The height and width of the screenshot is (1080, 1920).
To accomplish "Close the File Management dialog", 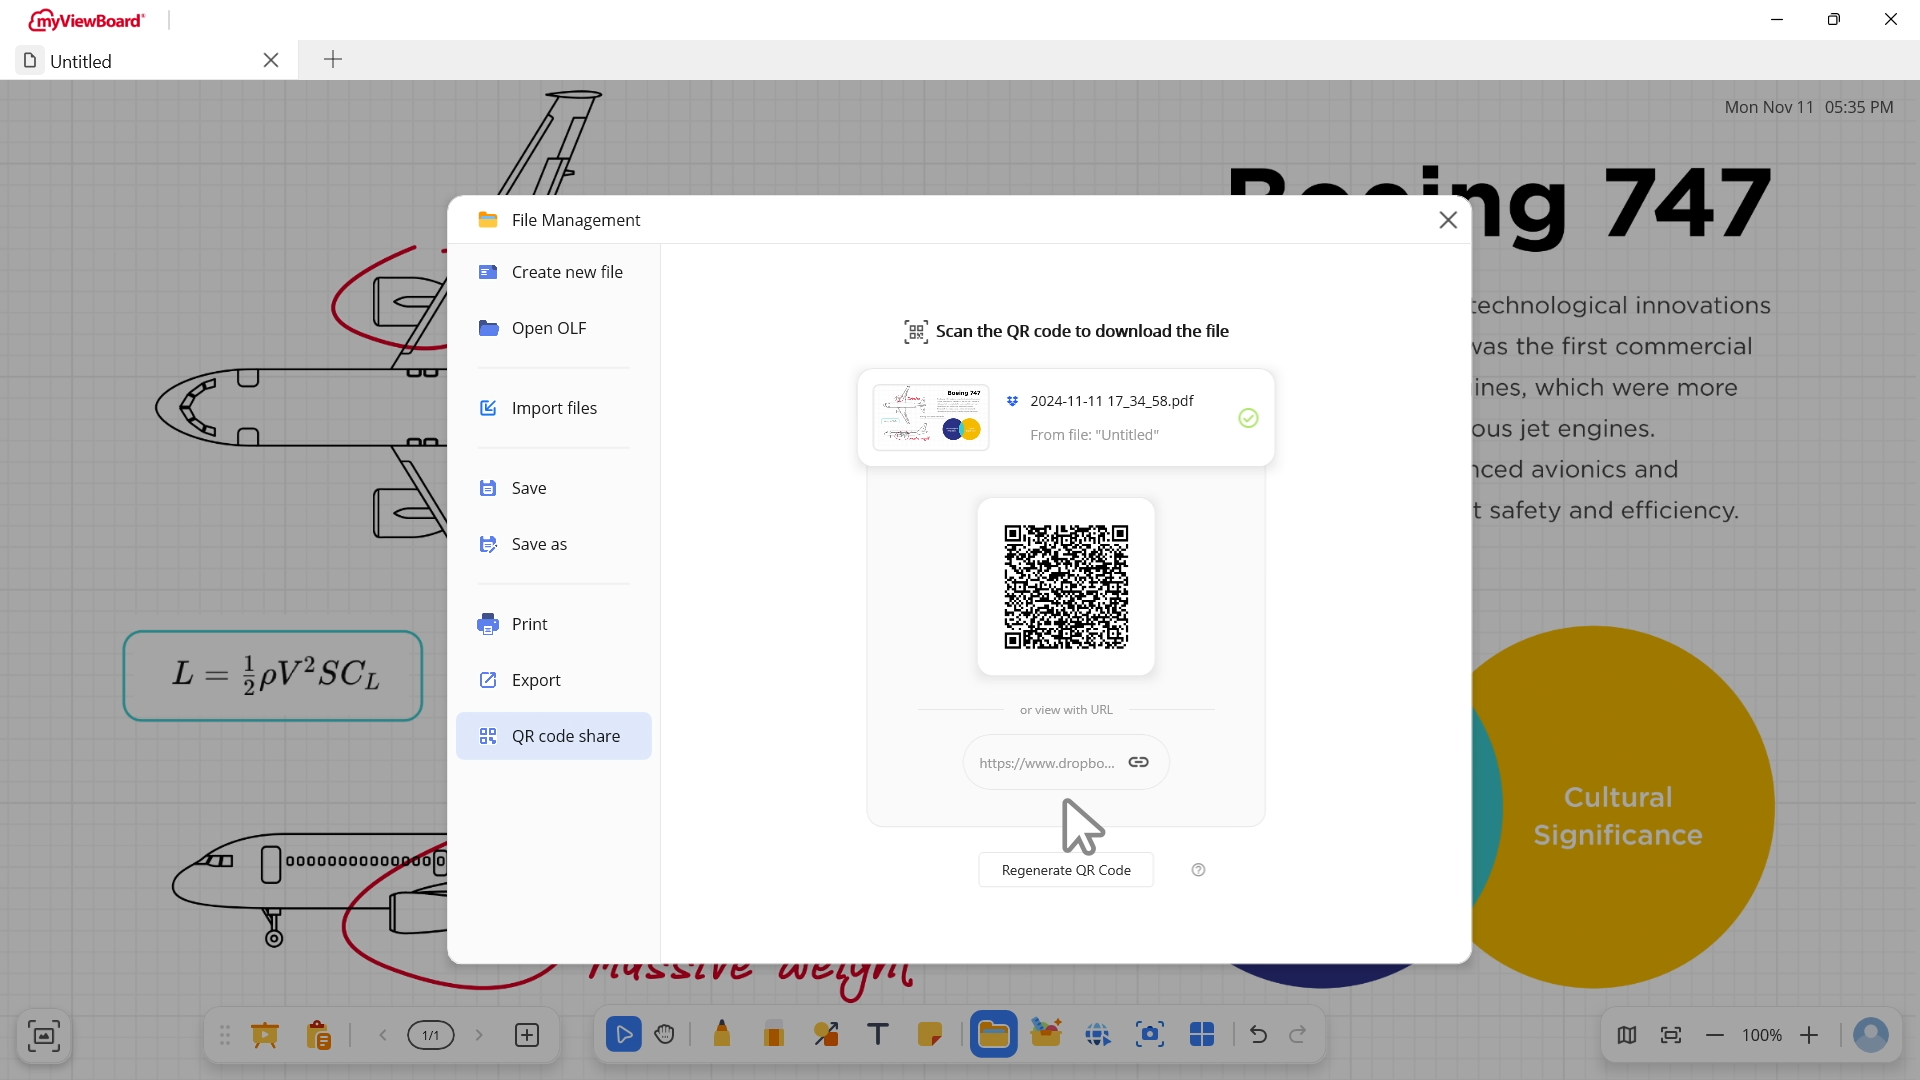I will tap(1448, 220).
